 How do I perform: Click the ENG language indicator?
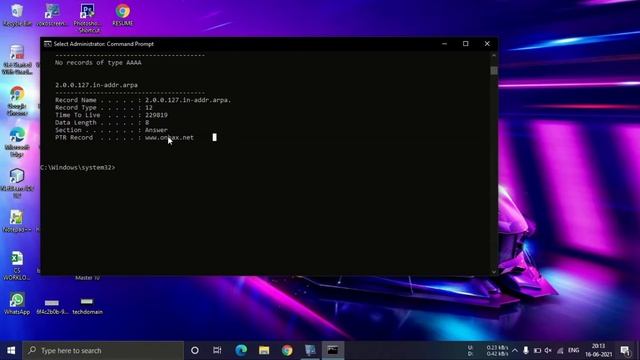coord(573,350)
